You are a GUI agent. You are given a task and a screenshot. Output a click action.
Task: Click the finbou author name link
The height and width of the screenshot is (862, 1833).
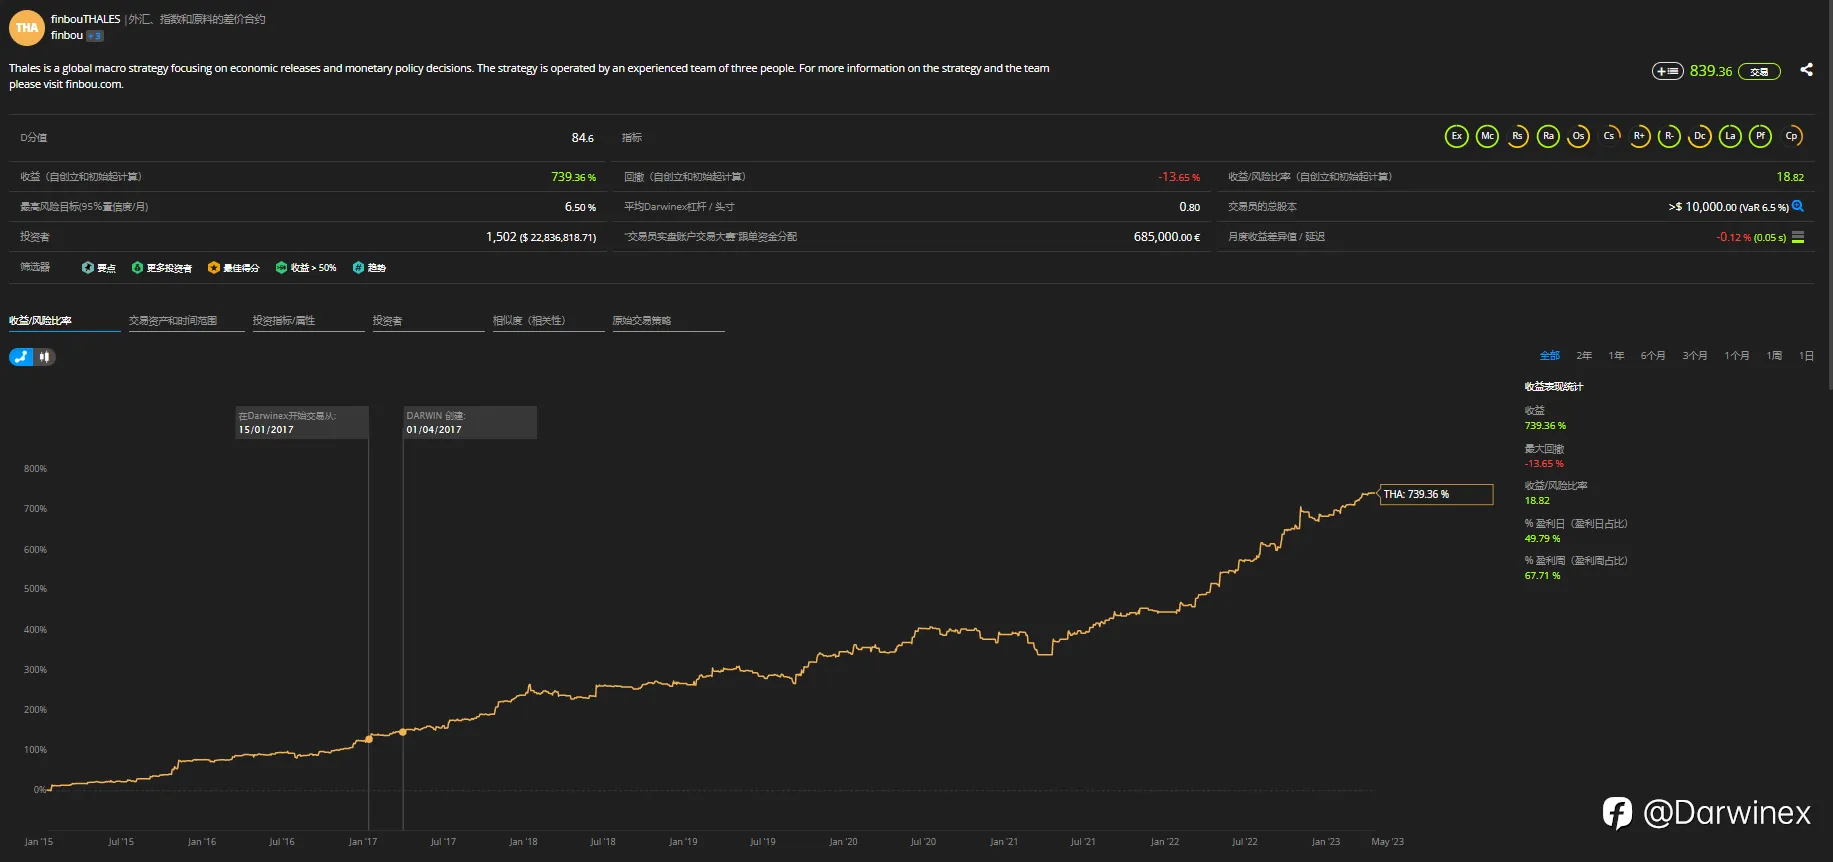(x=67, y=35)
